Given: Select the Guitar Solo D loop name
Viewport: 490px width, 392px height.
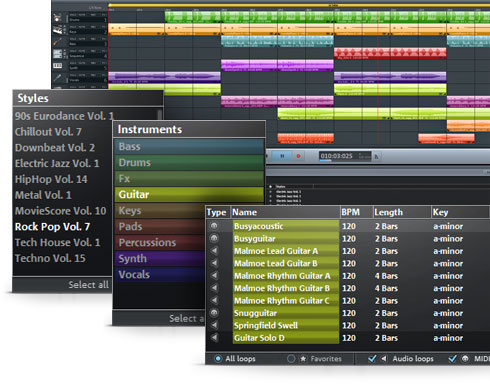Looking at the screenshot, I should 259,338.
